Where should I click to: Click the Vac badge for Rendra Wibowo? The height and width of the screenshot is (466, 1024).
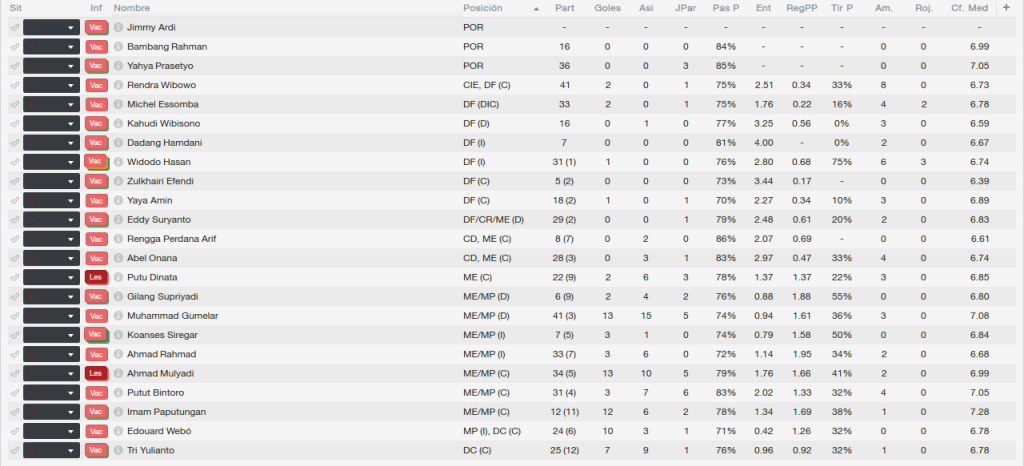point(96,85)
